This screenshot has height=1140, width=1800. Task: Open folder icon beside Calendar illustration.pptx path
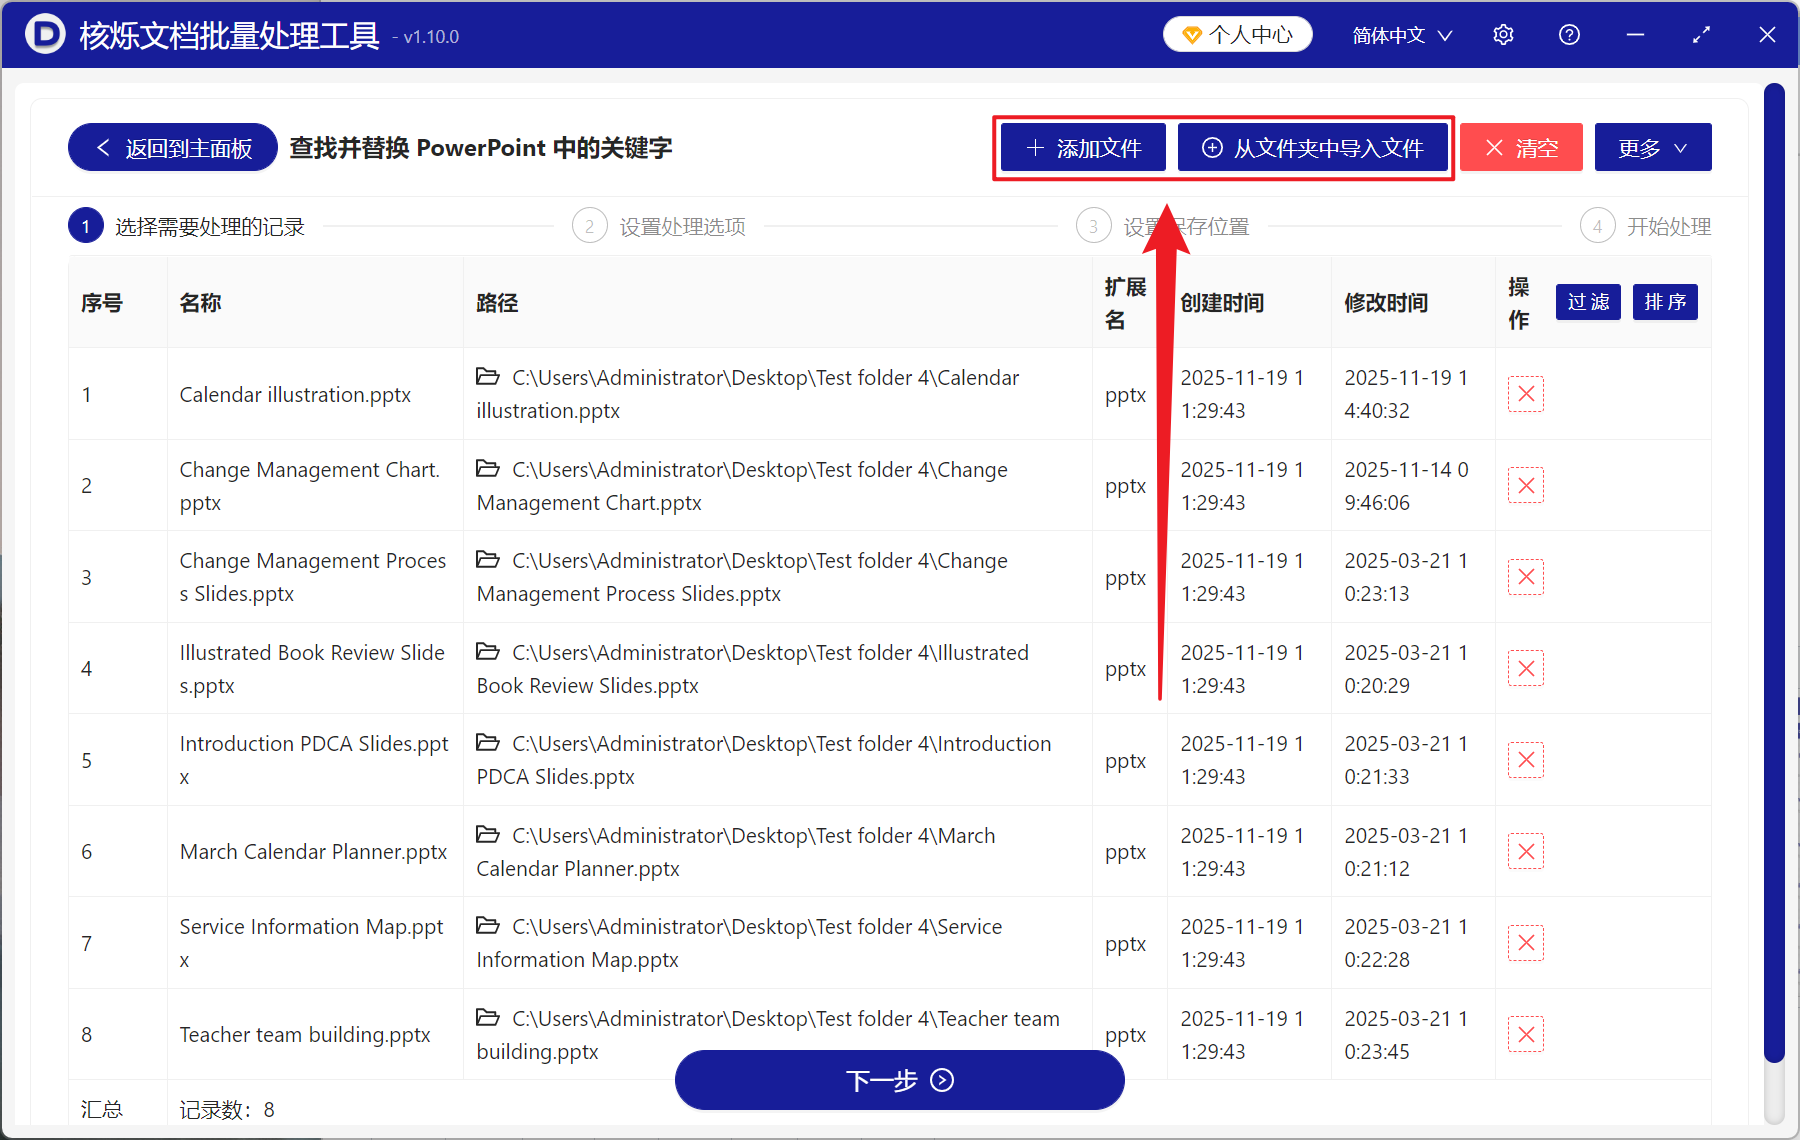pos(488,377)
